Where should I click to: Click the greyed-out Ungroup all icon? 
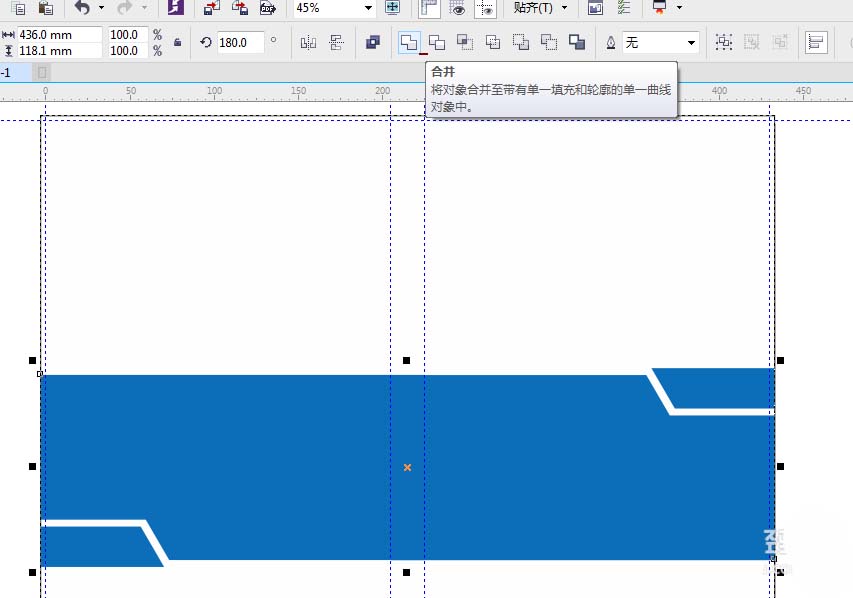pyautogui.click(x=780, y=42)
